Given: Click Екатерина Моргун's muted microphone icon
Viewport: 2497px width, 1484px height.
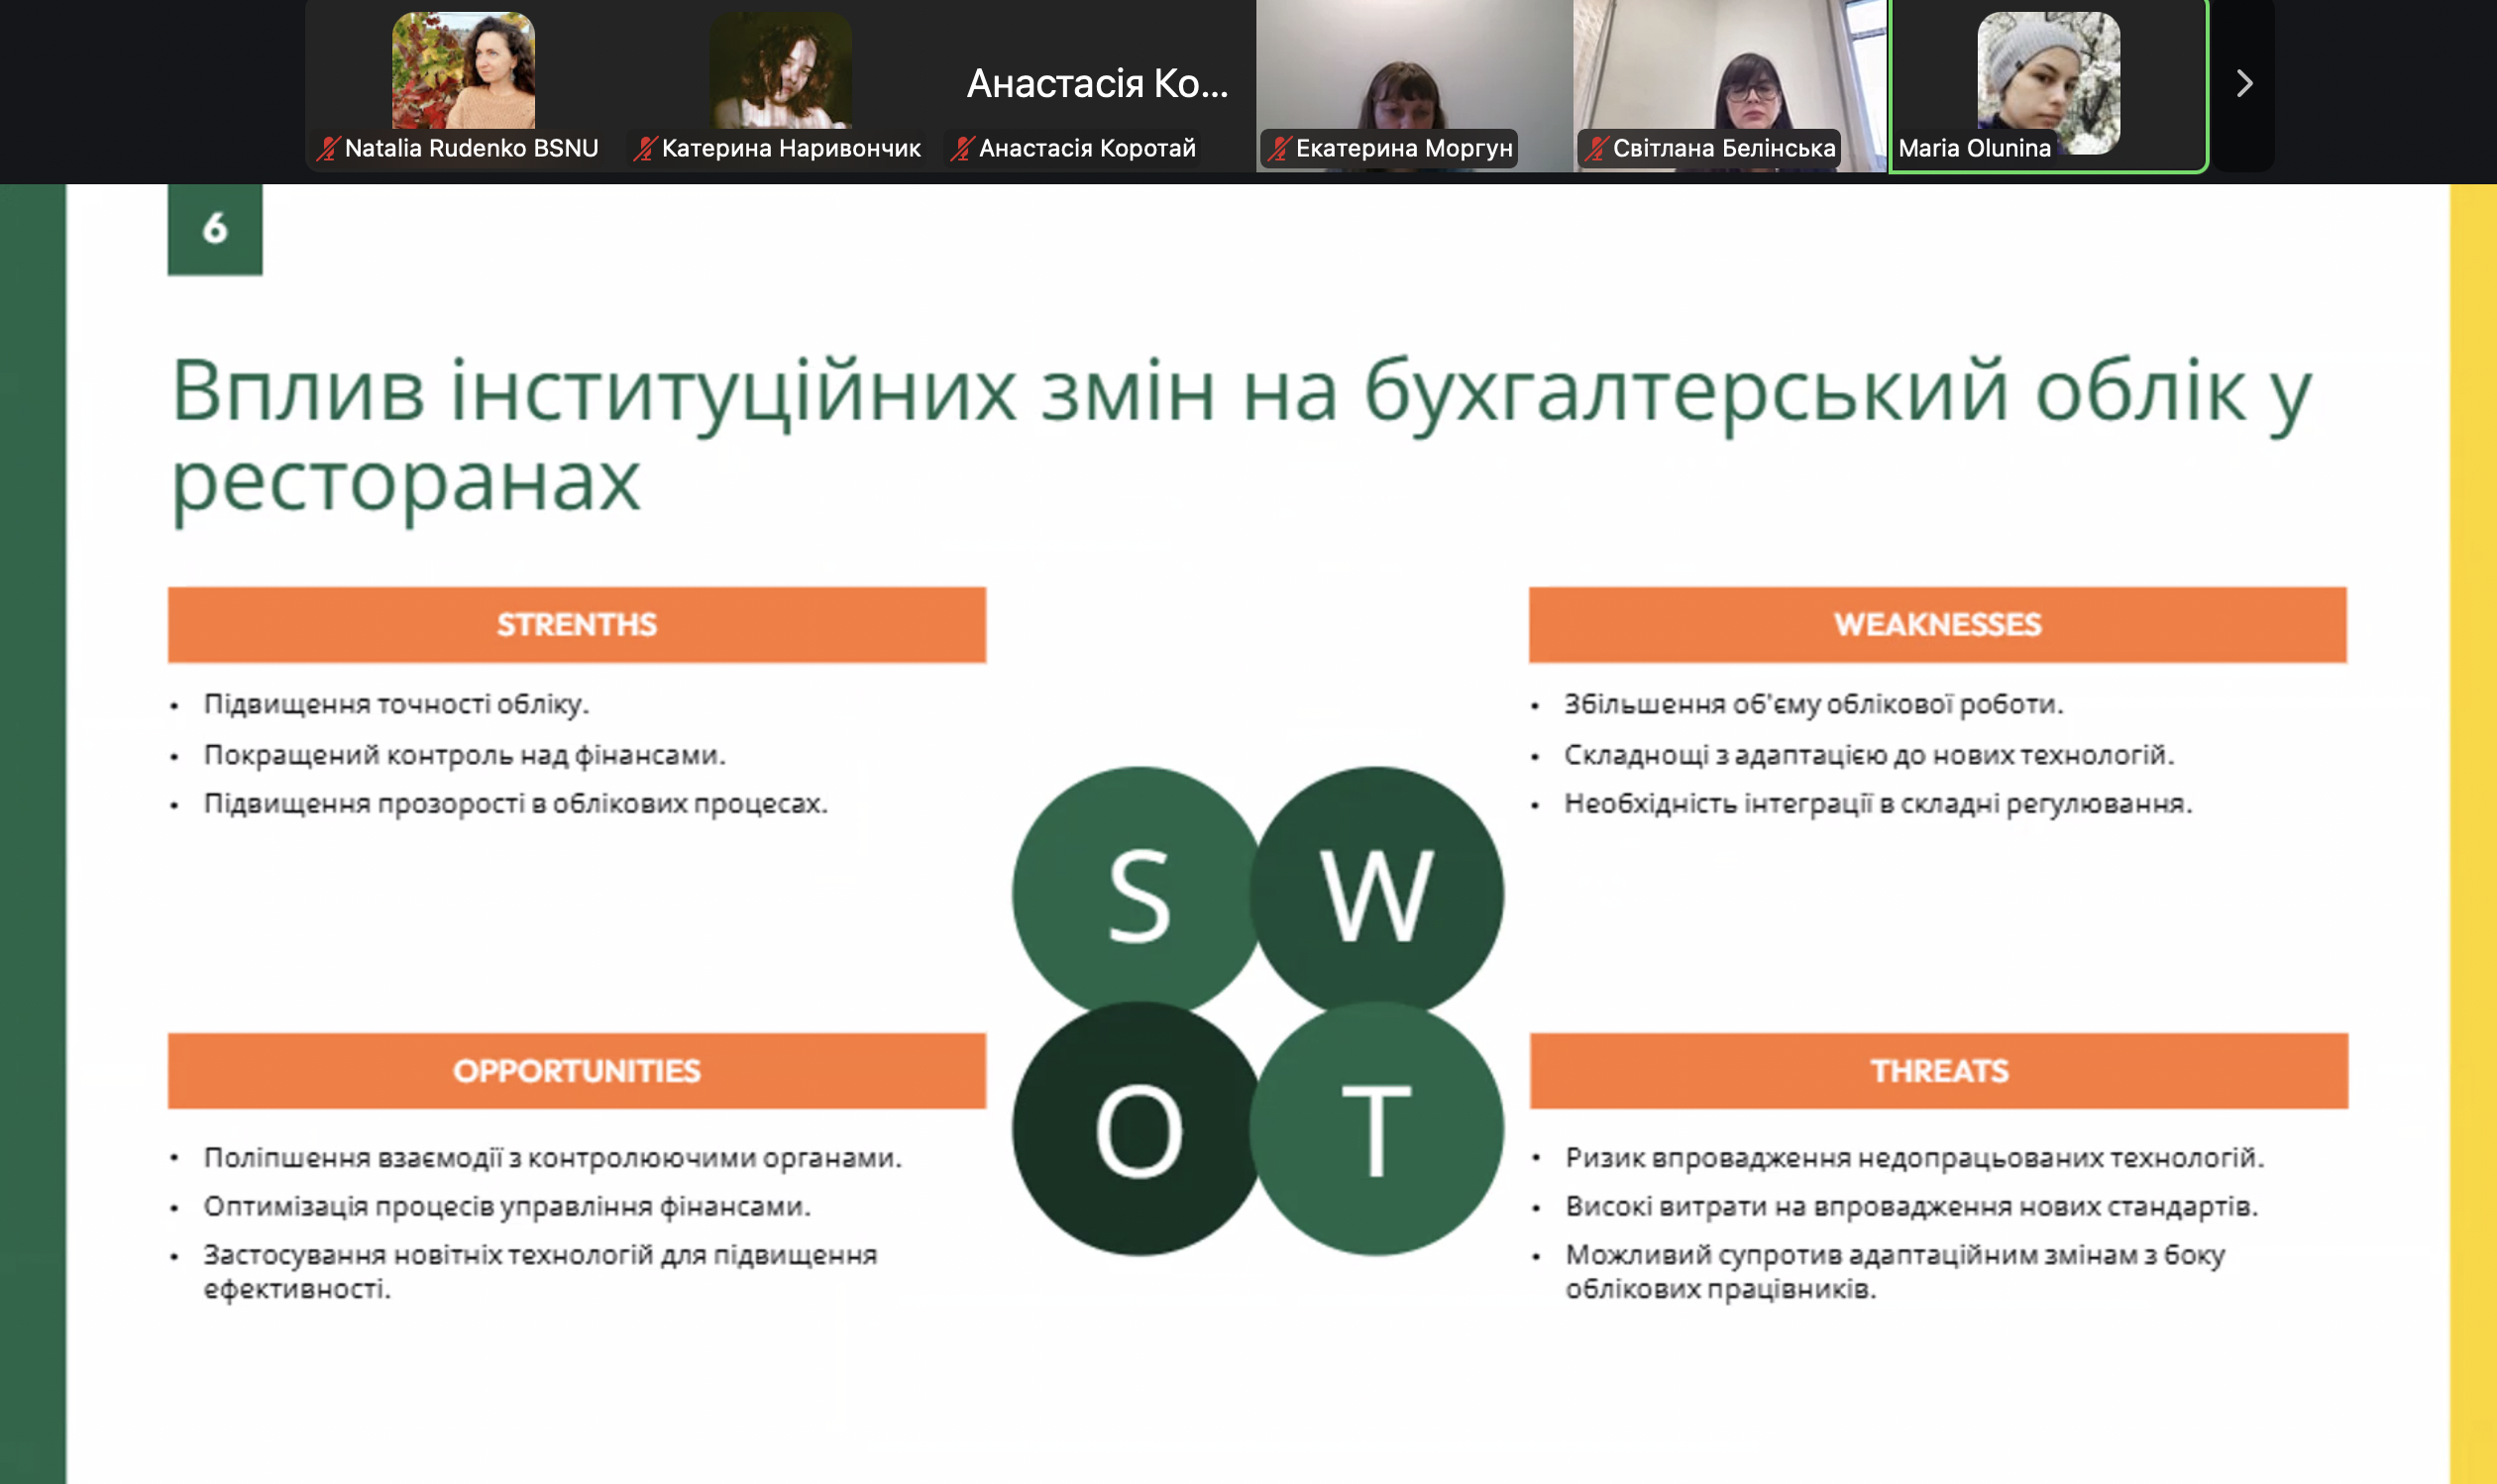Looking at the screenshot, I should click(1279, 149).
